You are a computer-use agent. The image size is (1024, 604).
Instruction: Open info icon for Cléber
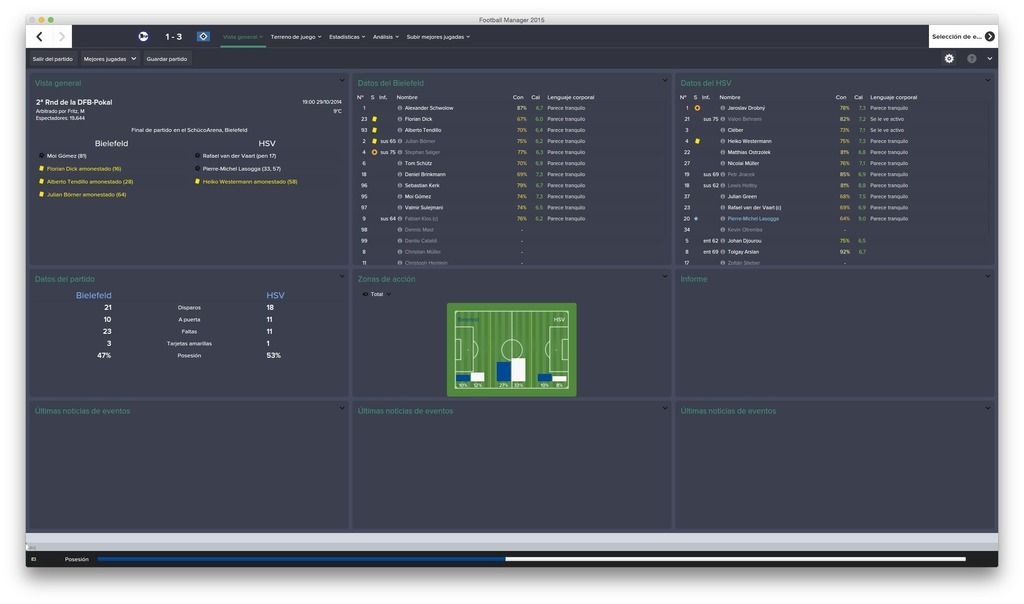[723, 131]
